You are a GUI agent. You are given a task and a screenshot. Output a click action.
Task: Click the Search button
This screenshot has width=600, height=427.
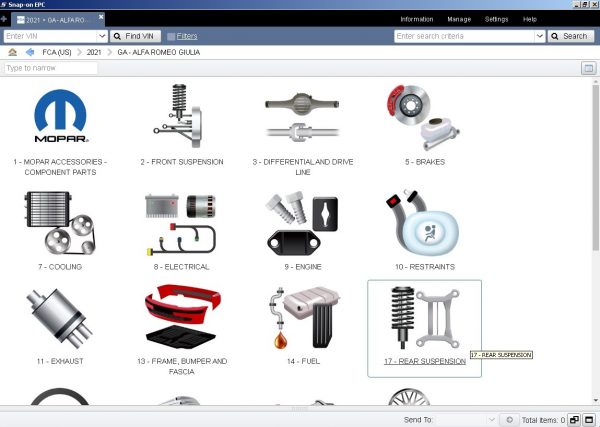[x=571, y=36]
